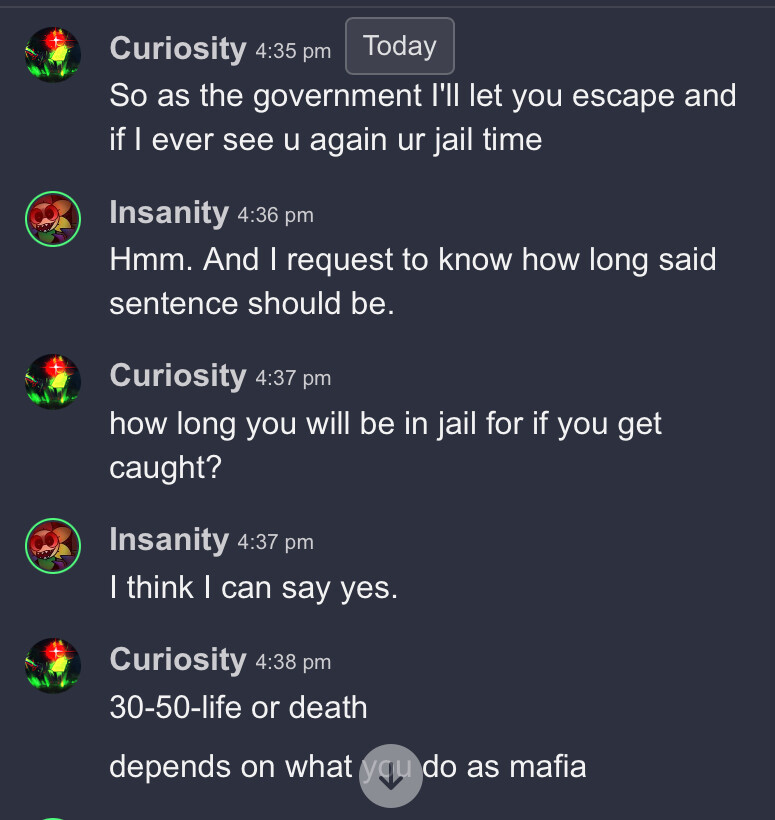Open the Curiosity username at 4:38 pm
The image size is (775, 820).
click(x=177, y=659)
